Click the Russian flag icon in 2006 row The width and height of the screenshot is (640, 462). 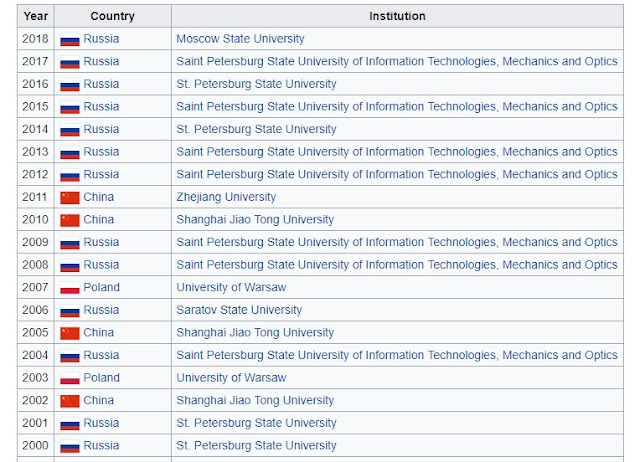[70, 311]
